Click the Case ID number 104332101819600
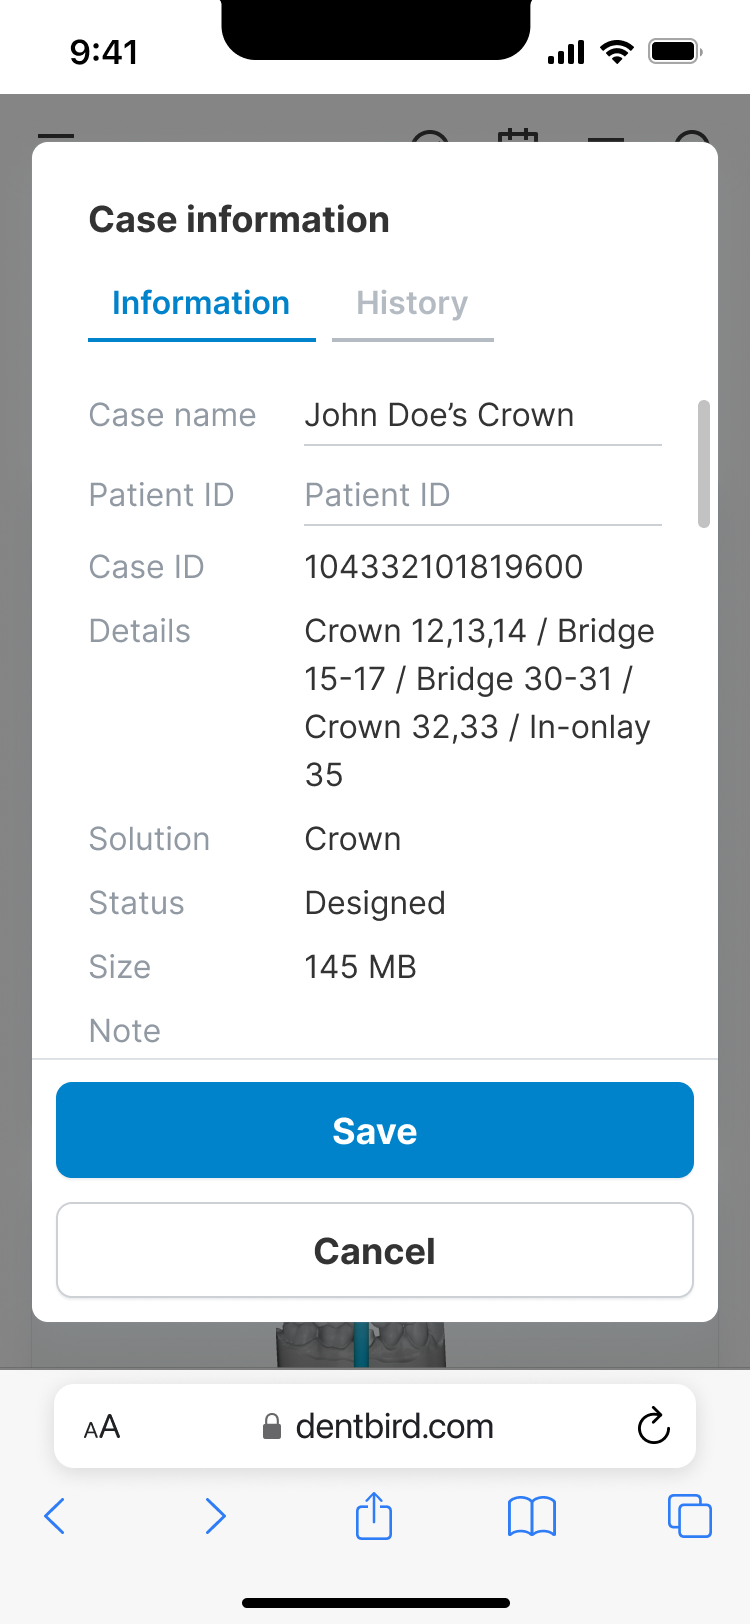Viewport: 750px width, 1624px height. [x=443, y=567]
